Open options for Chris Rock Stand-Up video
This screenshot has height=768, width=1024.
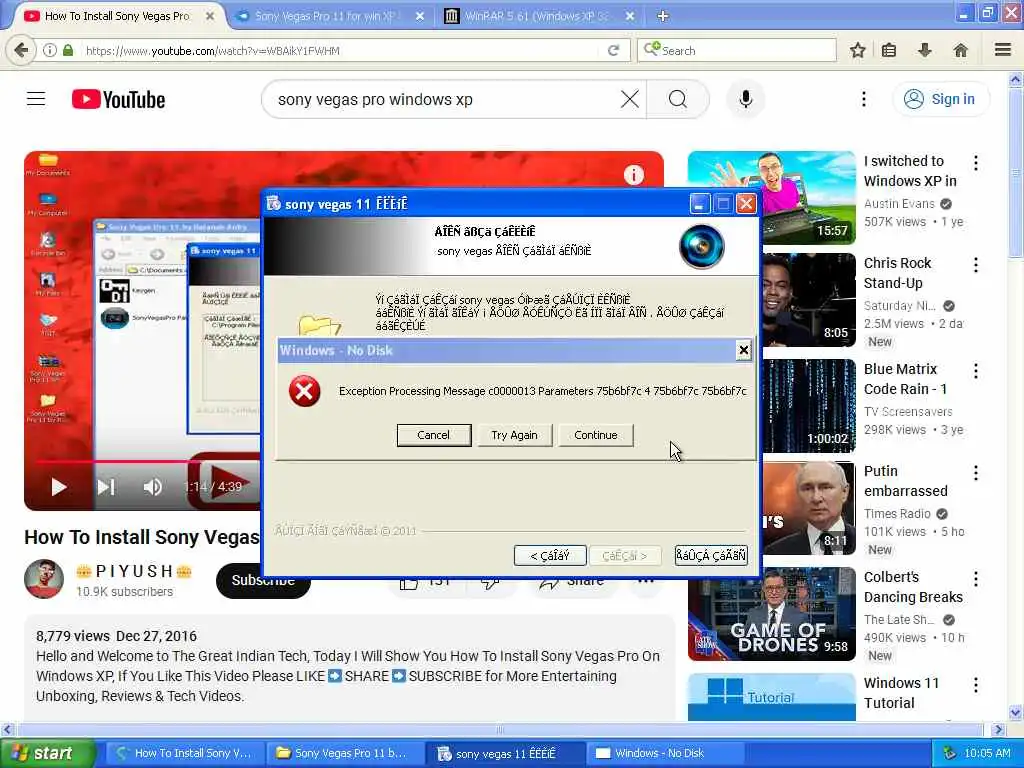(976, 265)
